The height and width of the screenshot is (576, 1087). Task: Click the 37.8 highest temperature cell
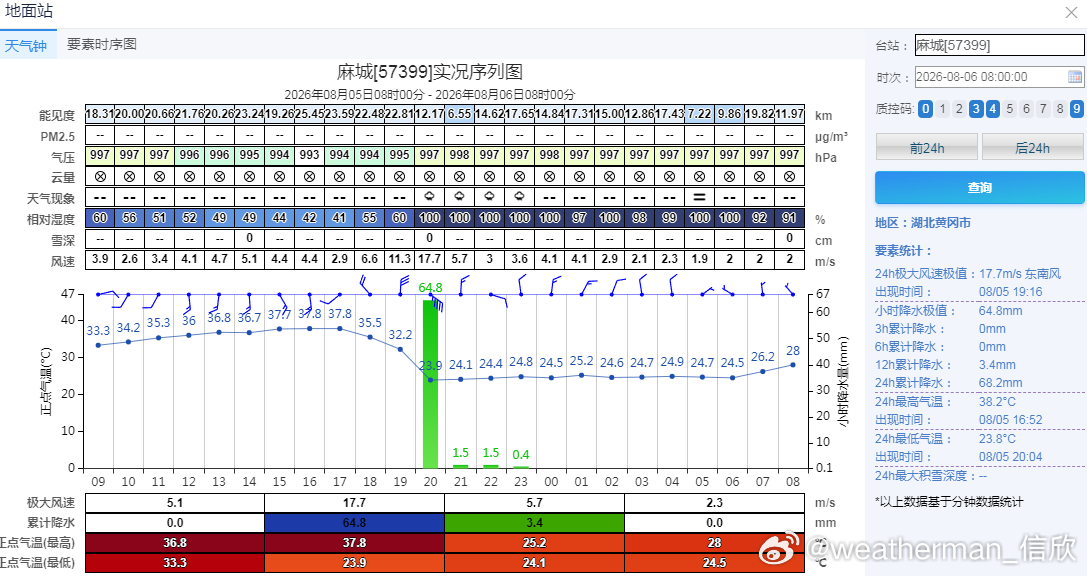(354, 543)
